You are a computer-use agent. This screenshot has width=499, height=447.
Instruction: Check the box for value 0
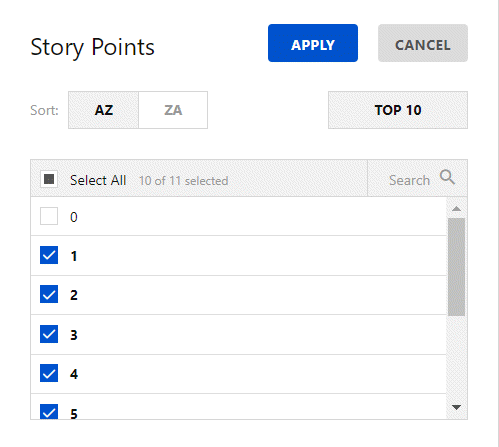pyautogui.click(x=49, y=216)
